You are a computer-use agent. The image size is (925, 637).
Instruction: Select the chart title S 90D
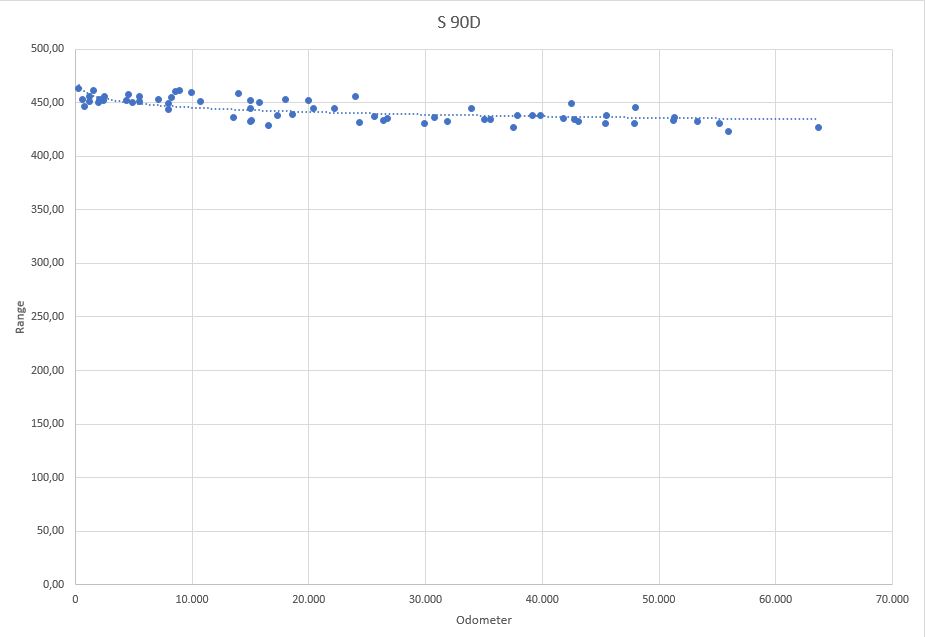pos(459,22)
